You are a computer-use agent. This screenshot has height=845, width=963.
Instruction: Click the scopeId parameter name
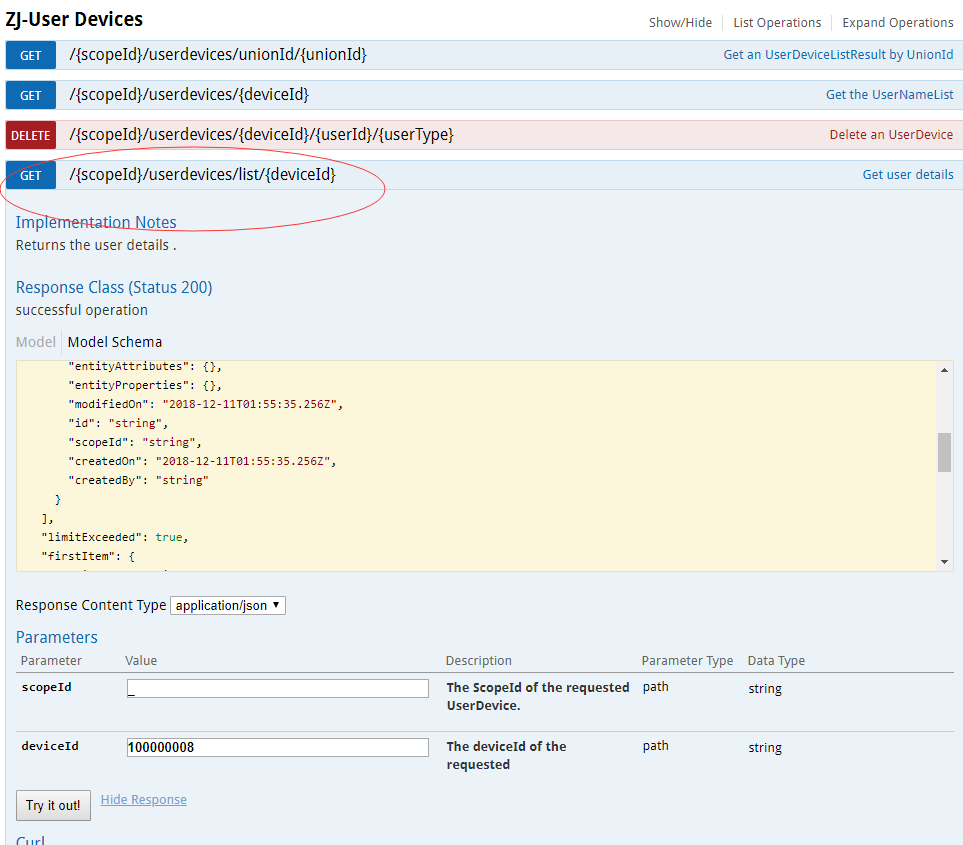(47, 687)
